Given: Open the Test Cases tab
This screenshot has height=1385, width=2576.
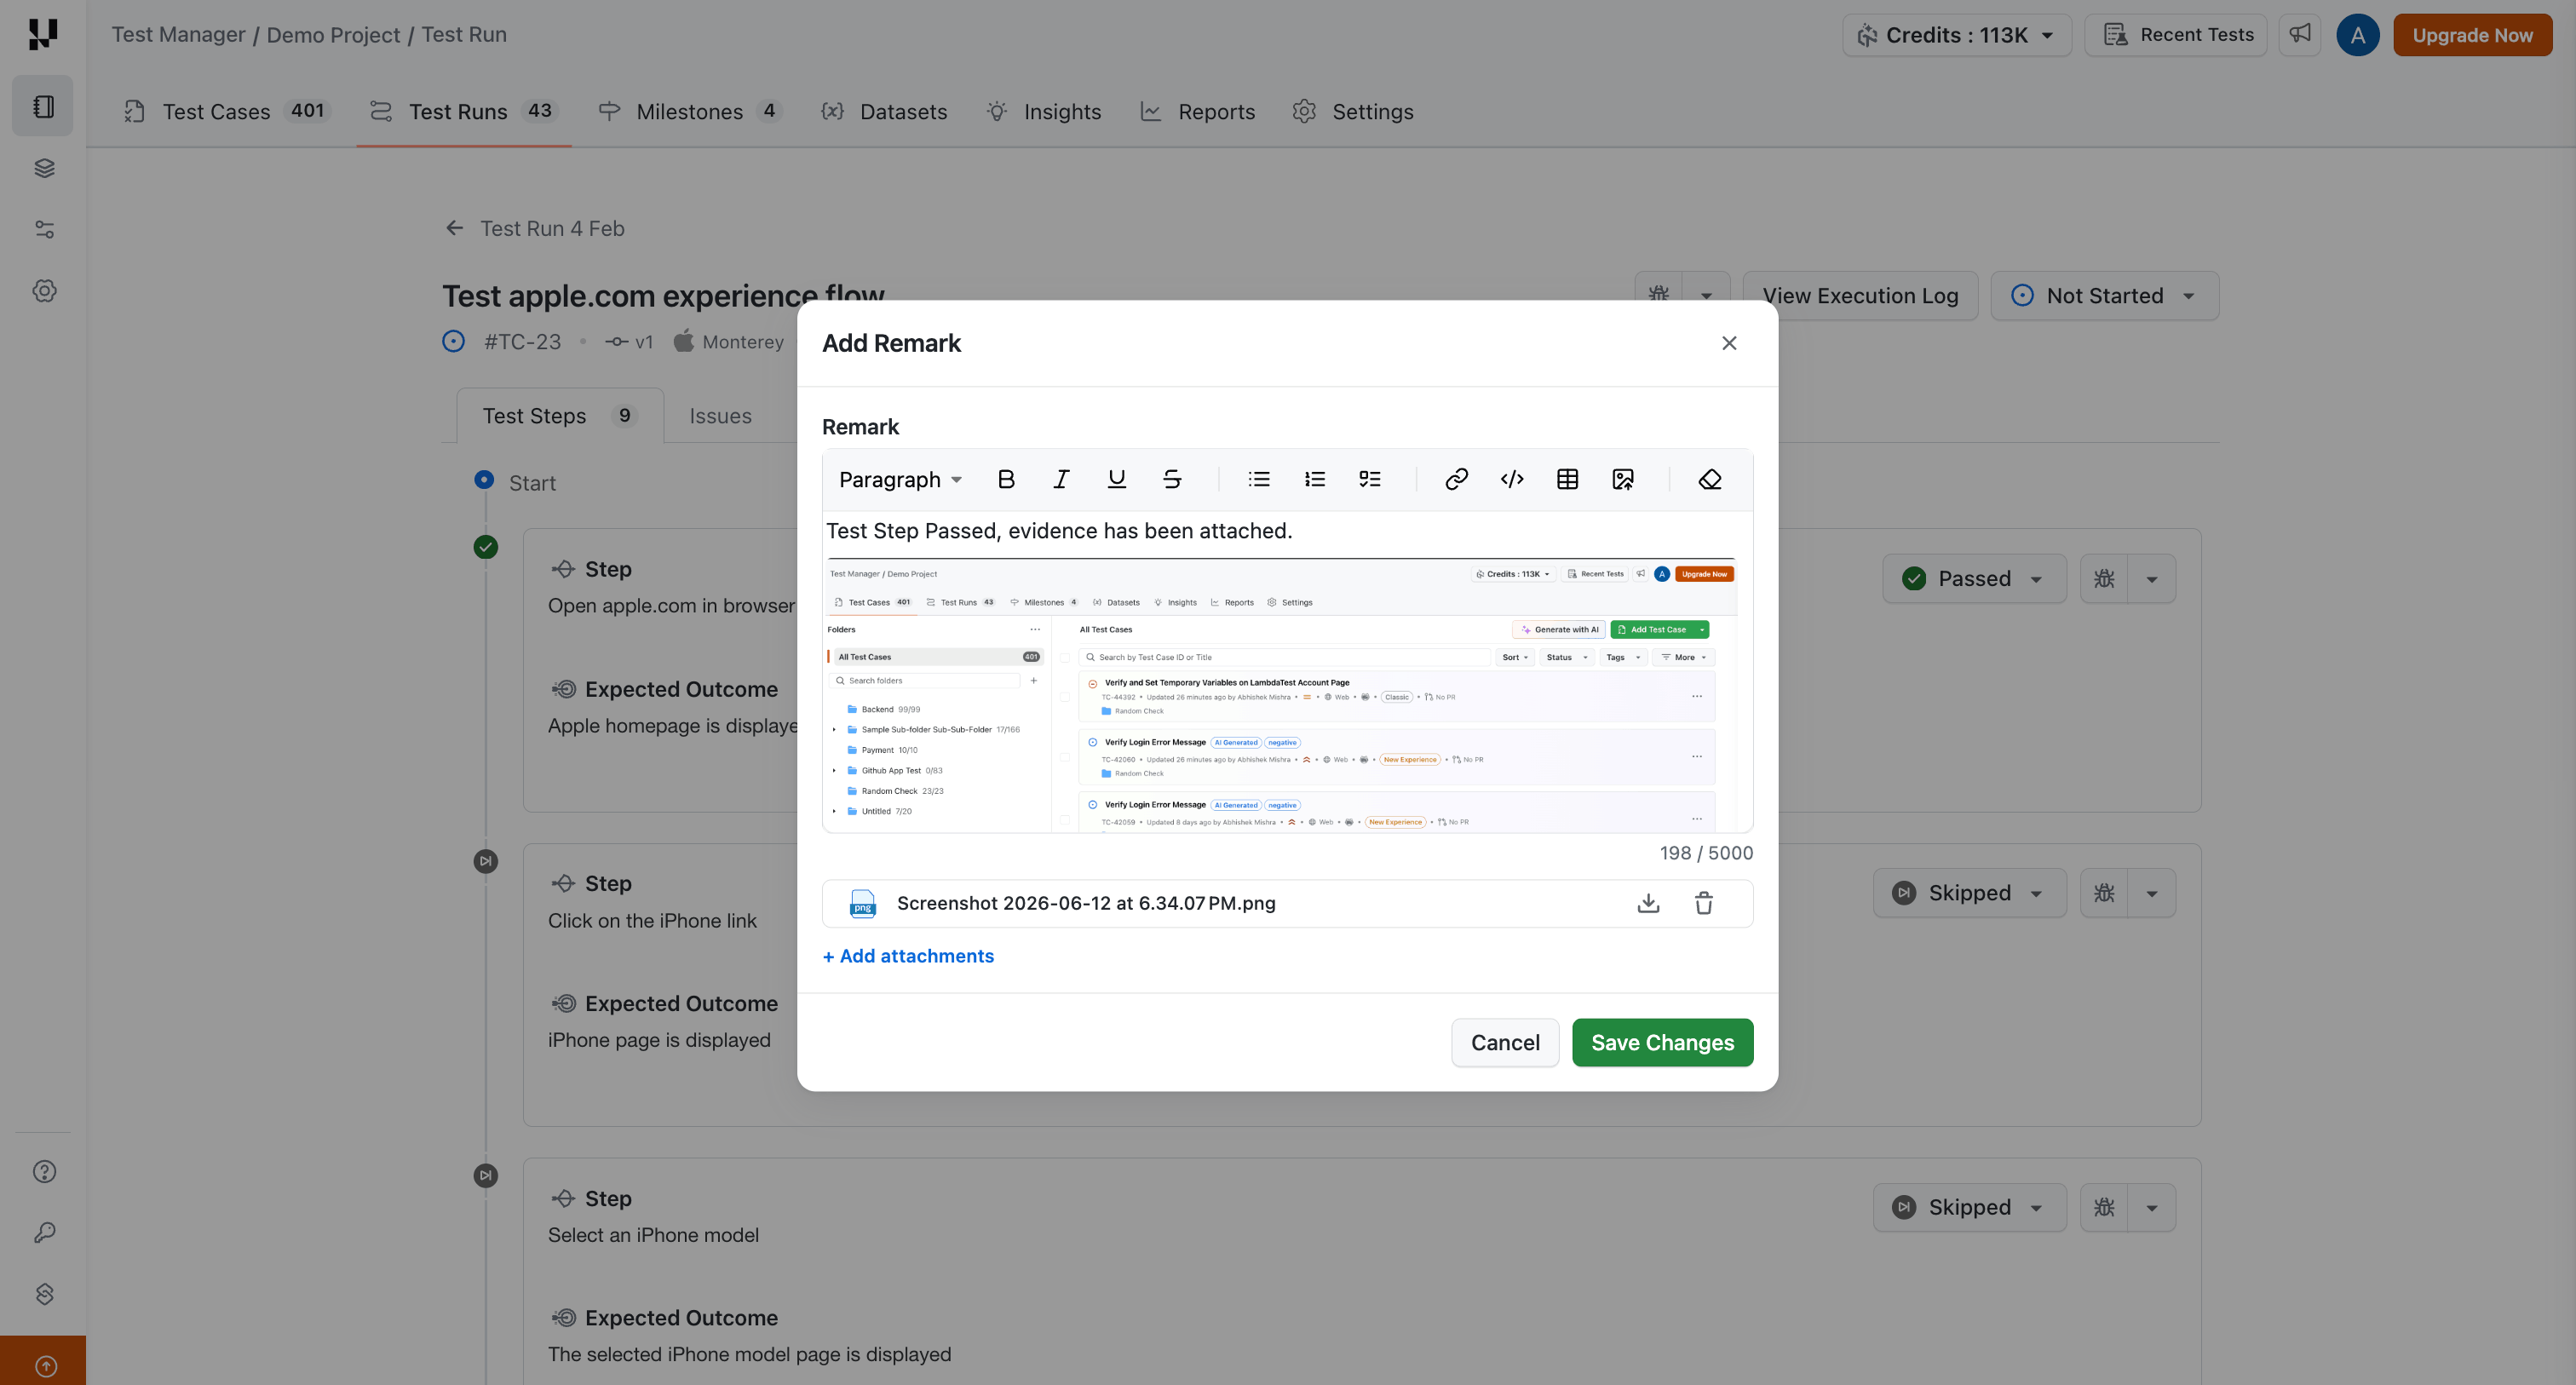Looking at the screenshot, I should (226, 111).
